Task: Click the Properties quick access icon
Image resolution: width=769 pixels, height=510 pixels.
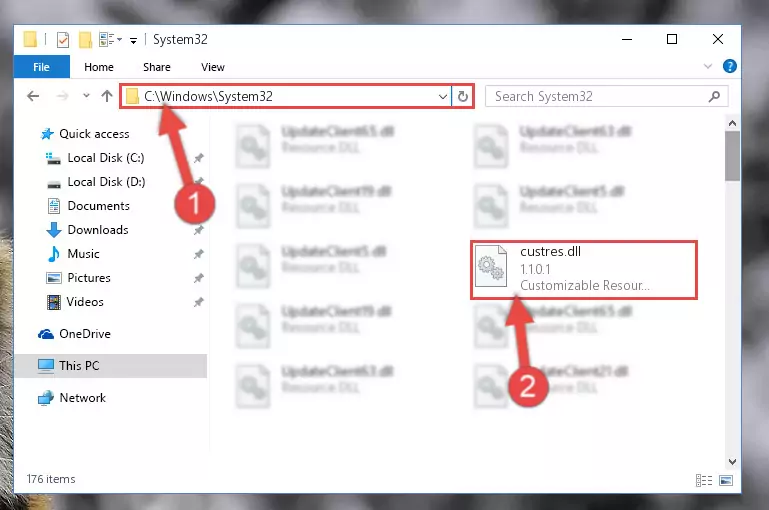Action: click(x=63, y=40)
